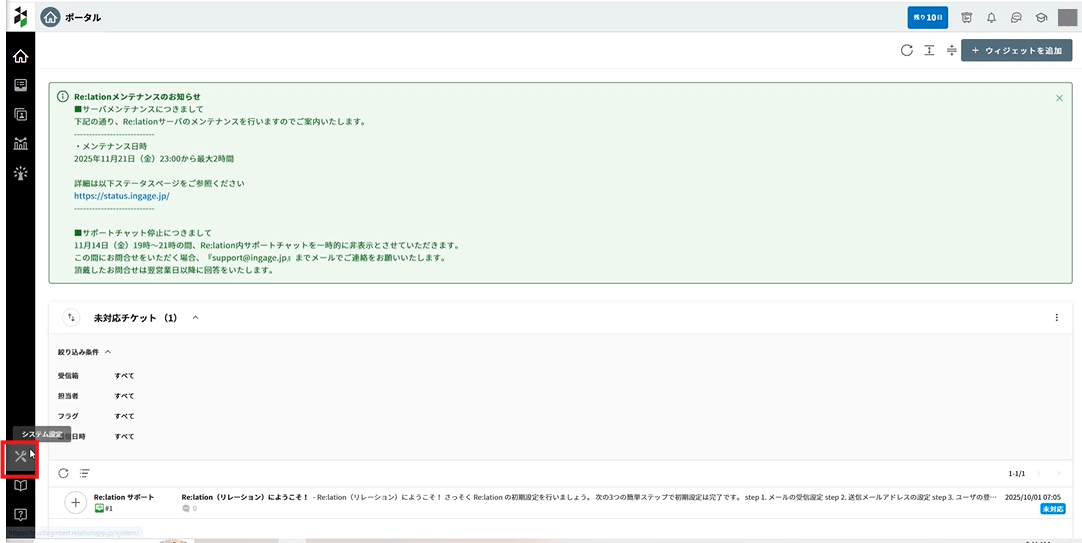
Task: Click the 2025/10/01 07:05 timestamp
Action: coord(1033,497)
